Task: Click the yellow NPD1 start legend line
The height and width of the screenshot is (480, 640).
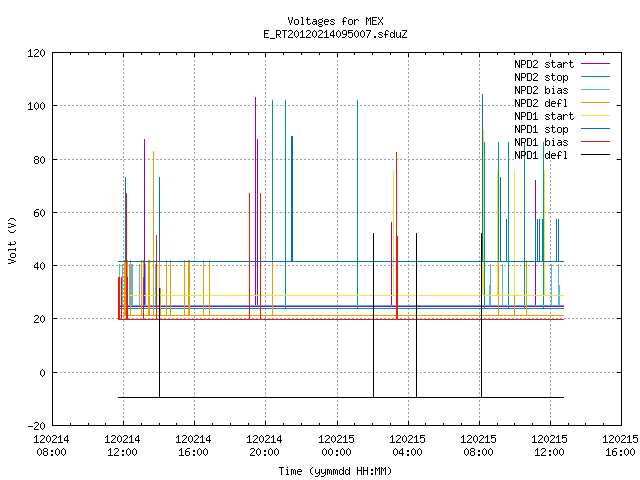Action: pos(595,116)
